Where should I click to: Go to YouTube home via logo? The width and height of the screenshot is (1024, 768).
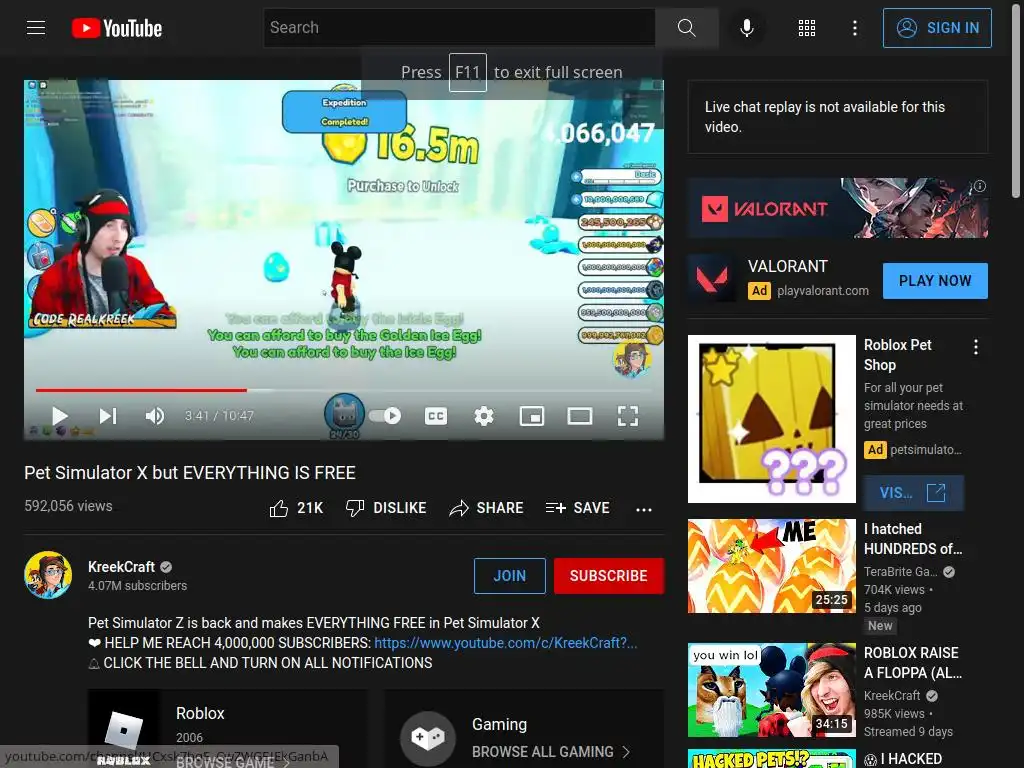click(117, 28)
